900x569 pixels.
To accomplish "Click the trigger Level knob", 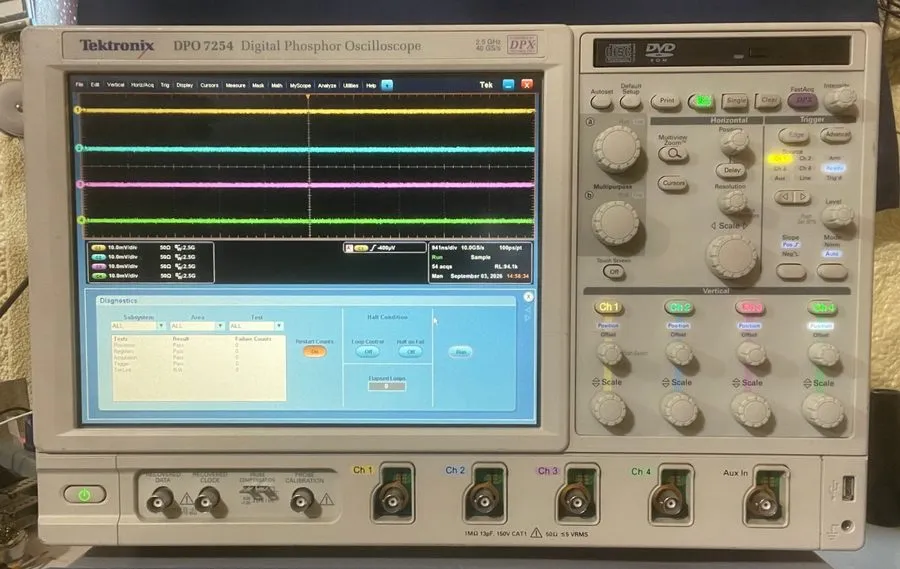I will click(837, 216).
